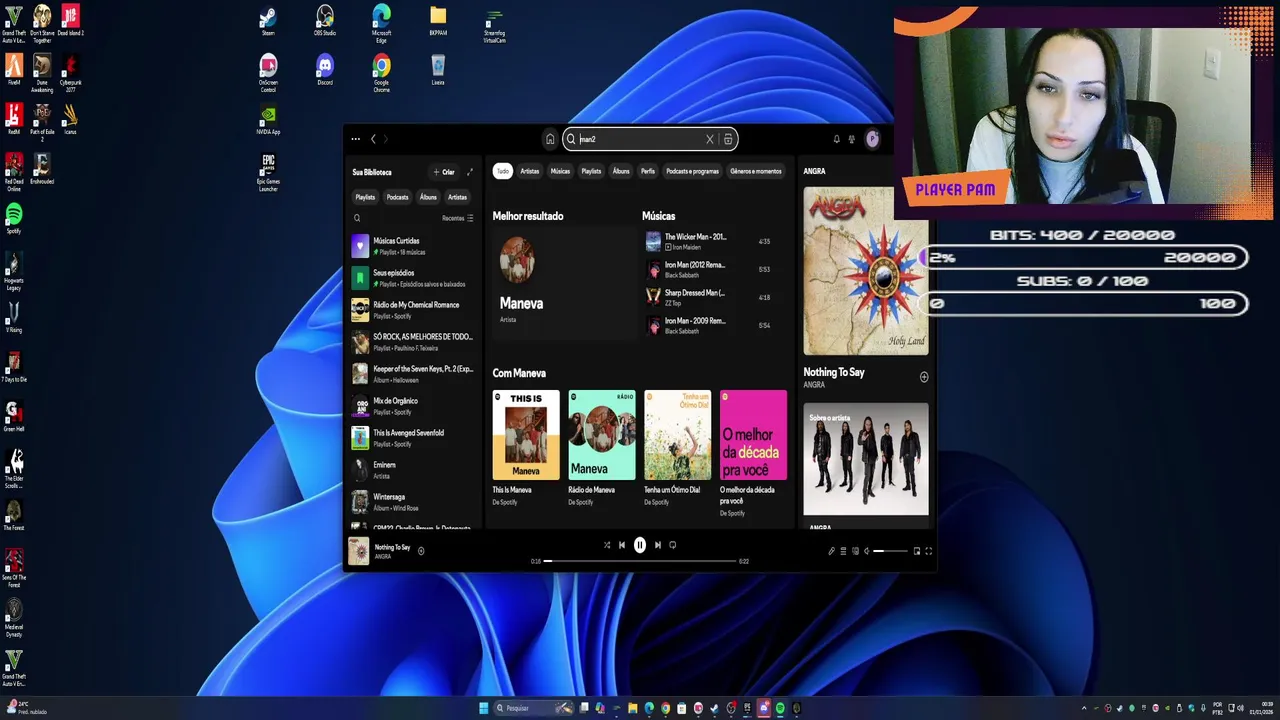Toggle shuffle in player bar

[x=606, y=545]
